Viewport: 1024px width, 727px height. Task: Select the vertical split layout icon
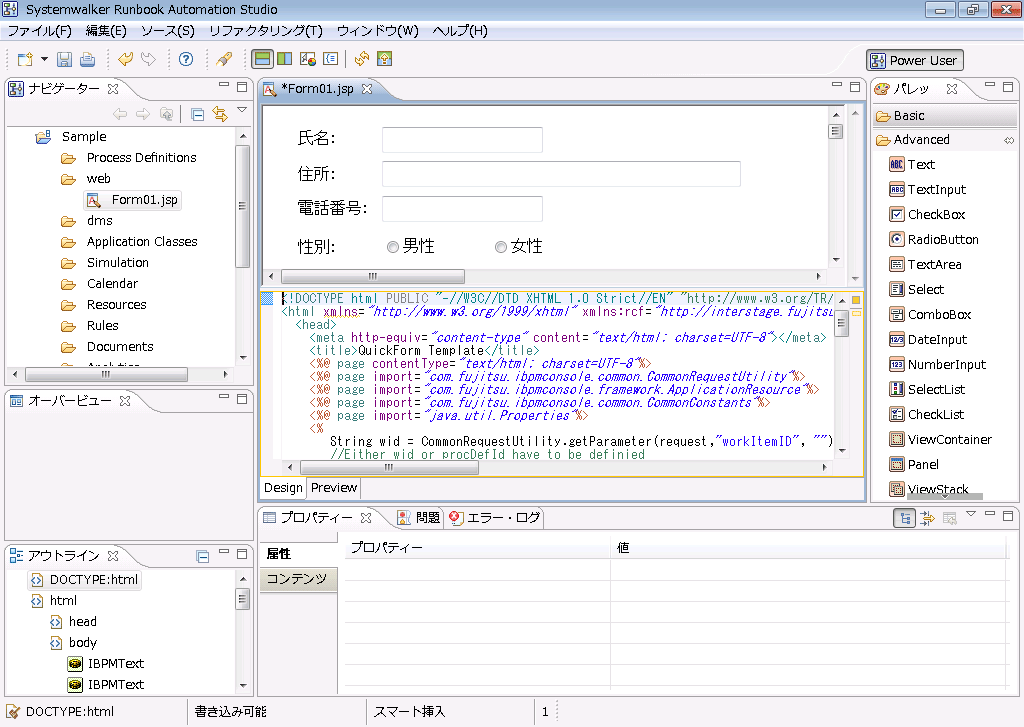[285, 59]
